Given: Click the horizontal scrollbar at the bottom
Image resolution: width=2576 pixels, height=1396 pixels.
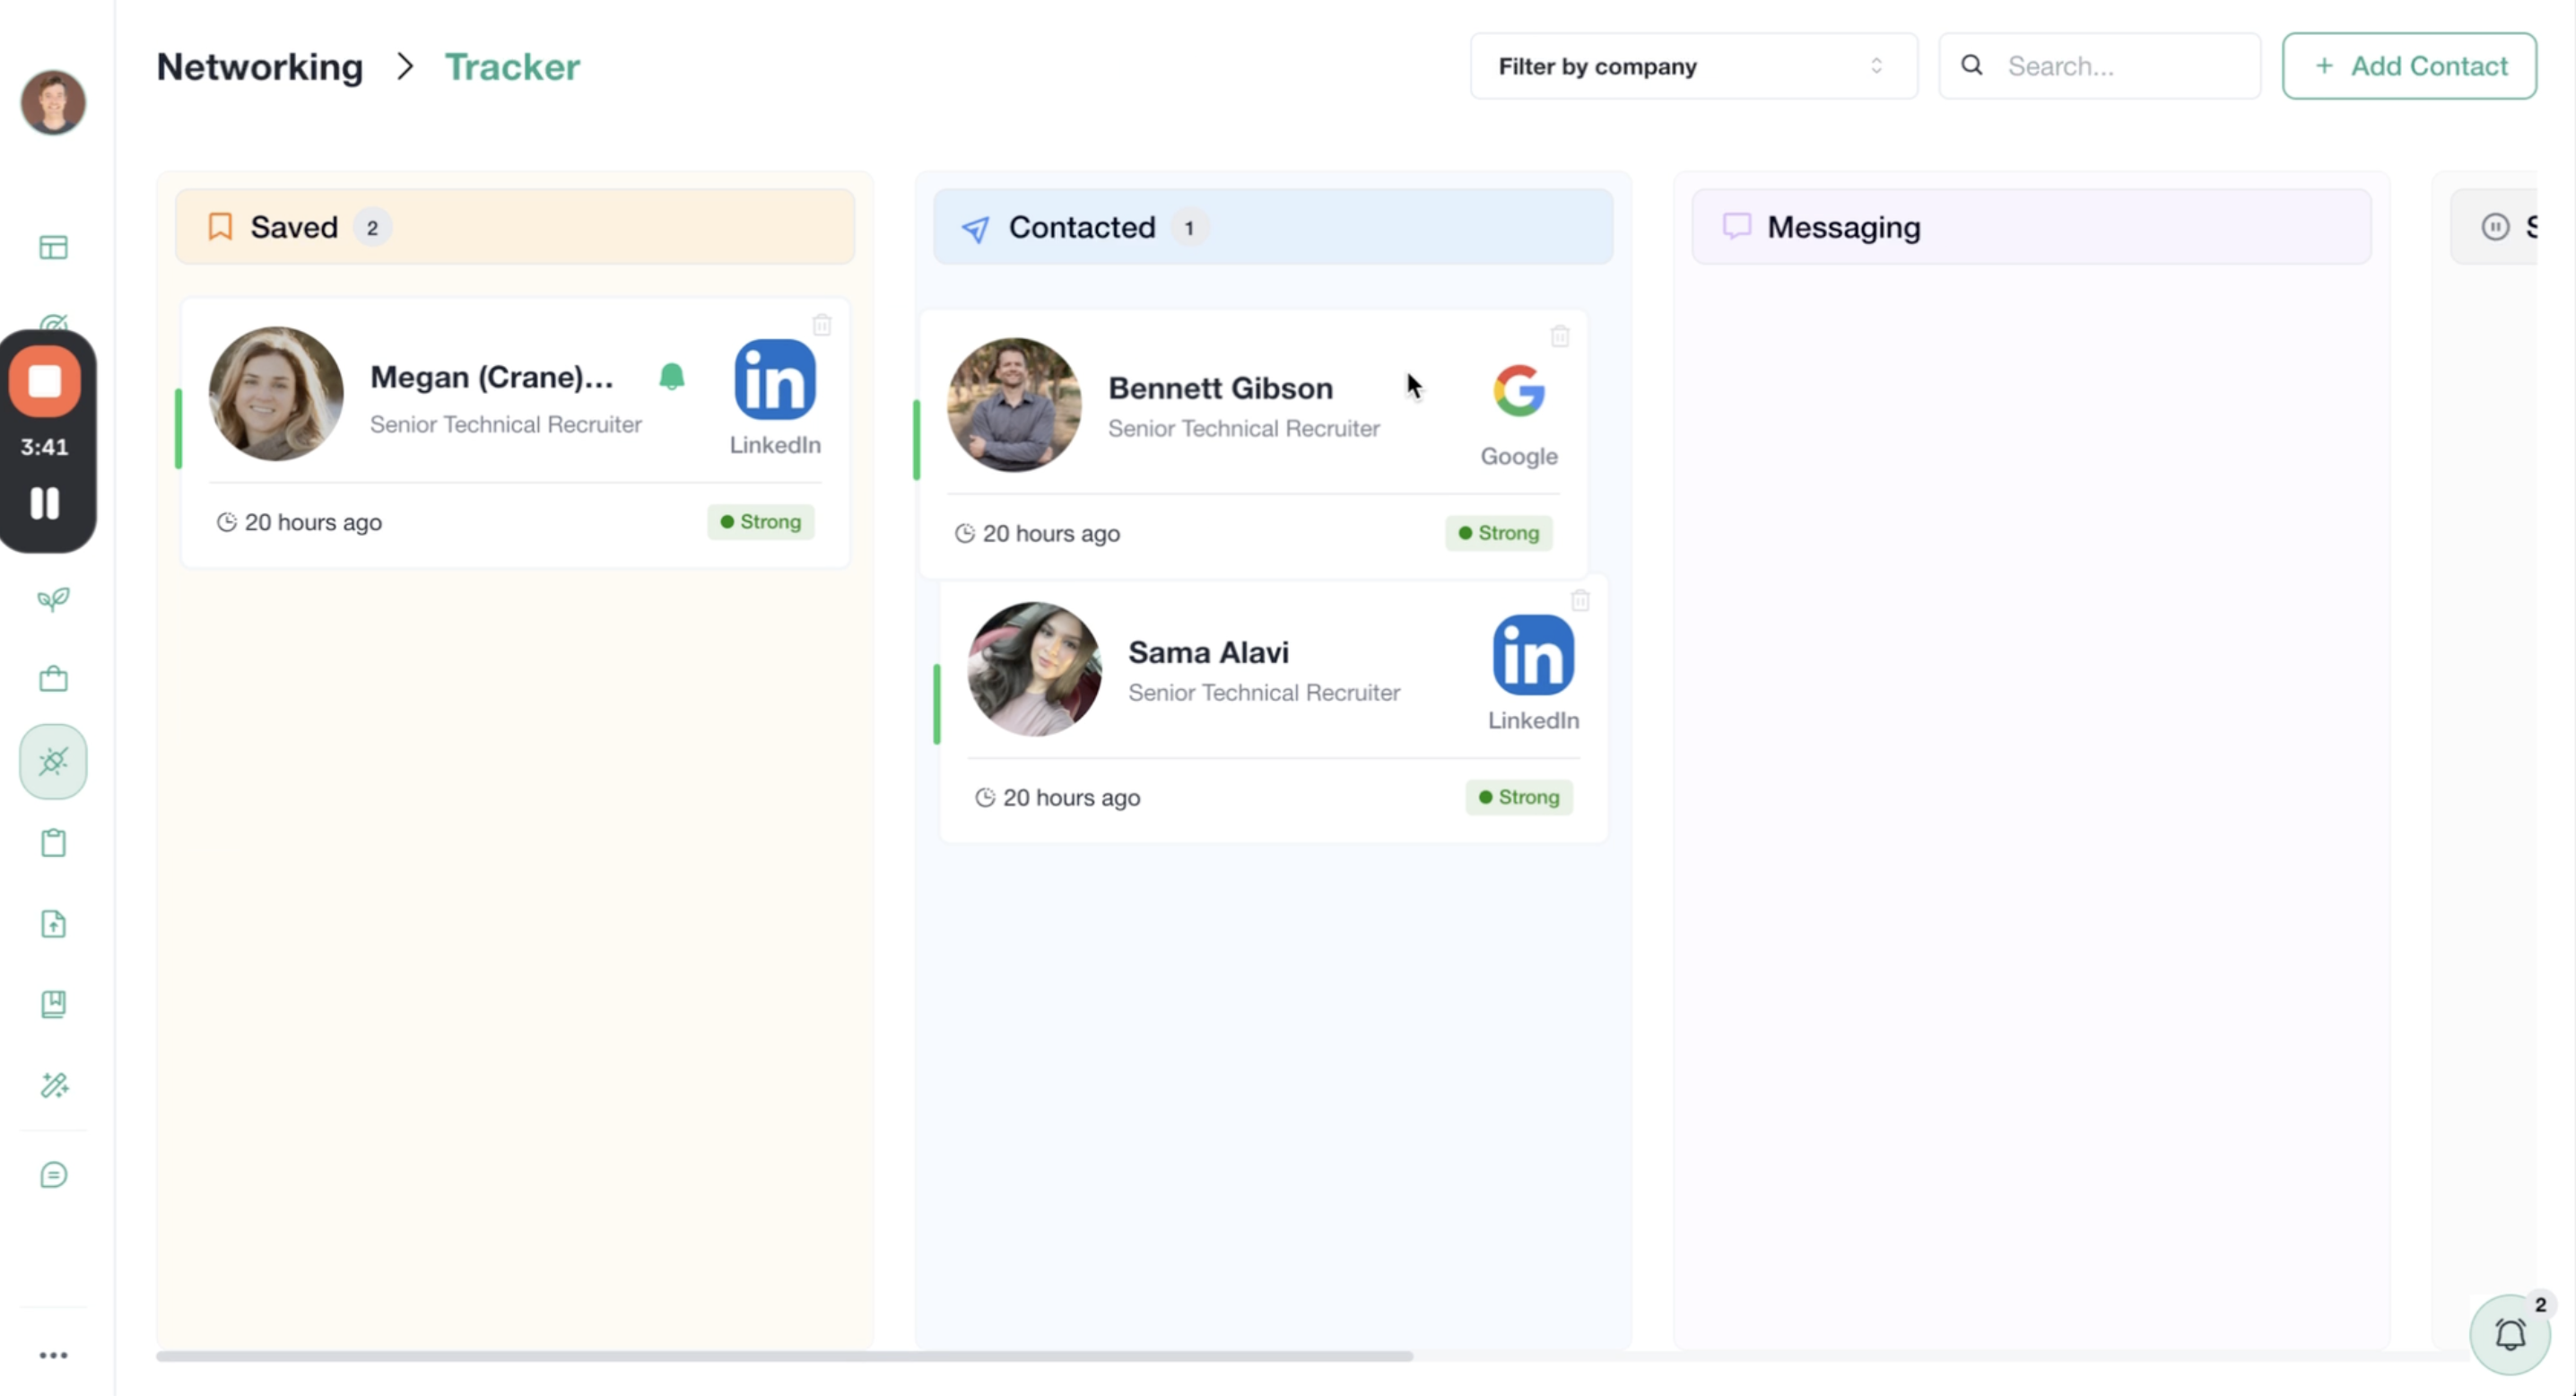Looking at the screenshot, I should [784, 1356].
